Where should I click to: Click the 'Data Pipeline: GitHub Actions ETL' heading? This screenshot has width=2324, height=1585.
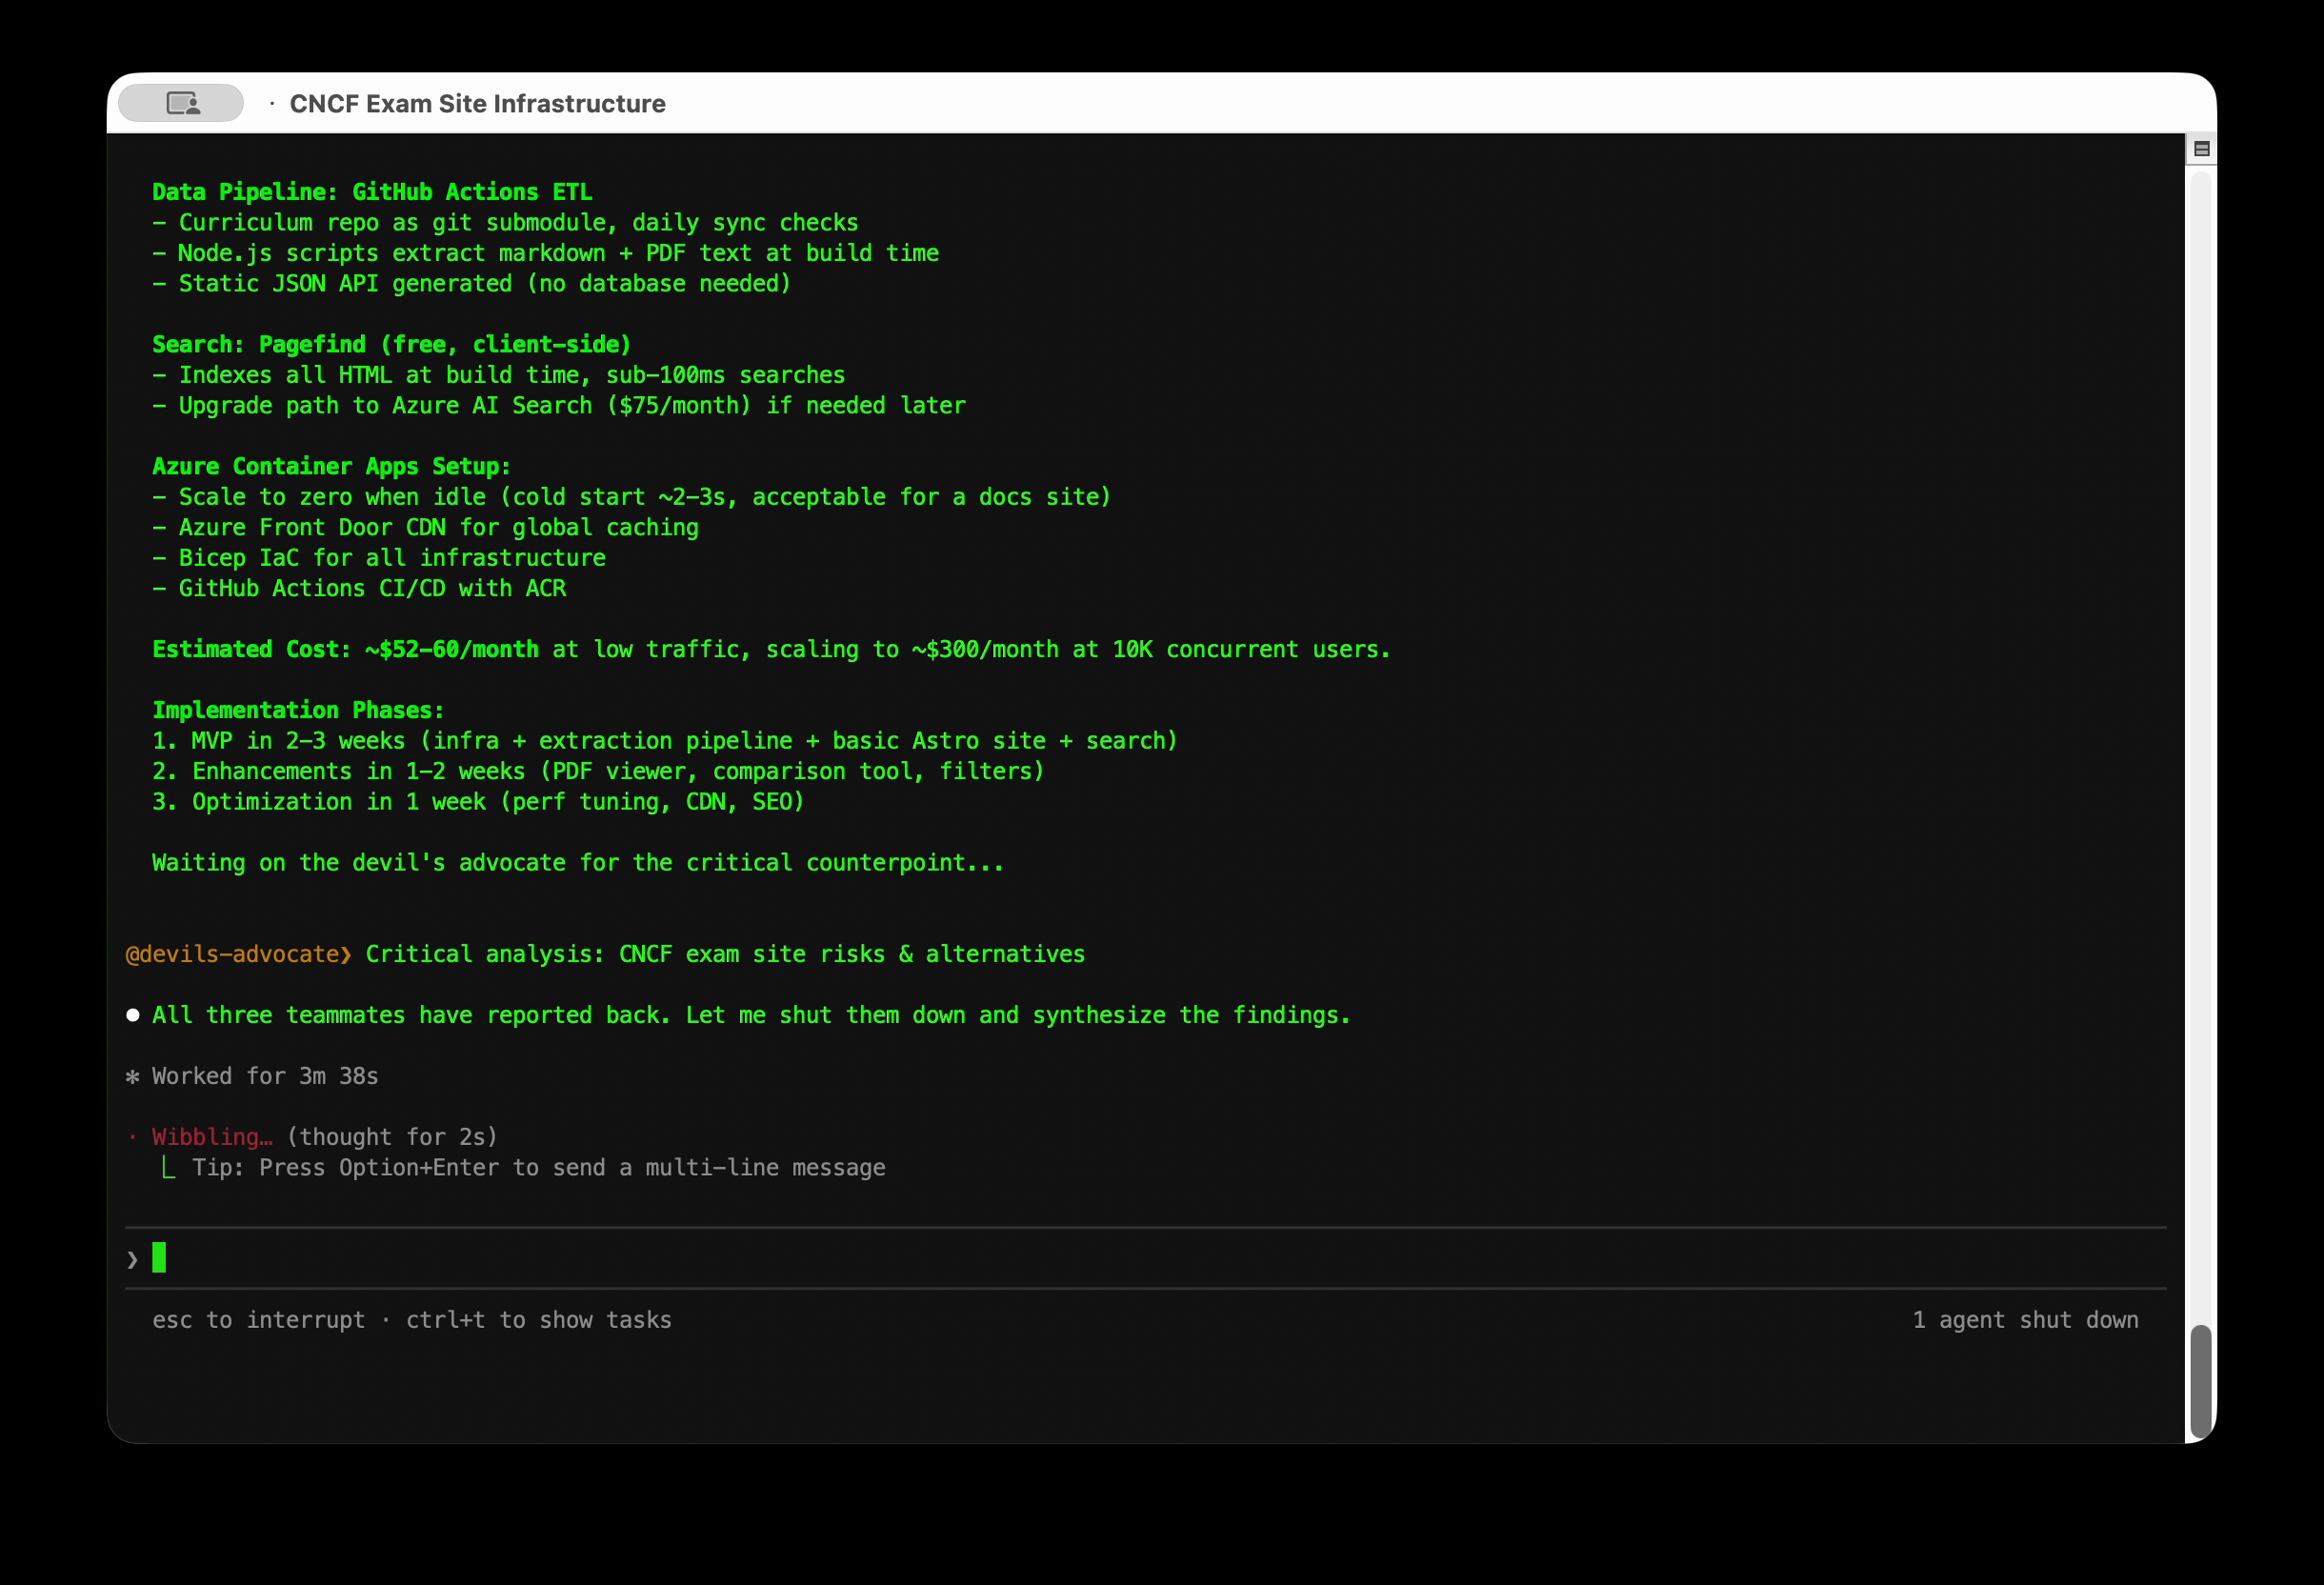click(x=372, y=192)
